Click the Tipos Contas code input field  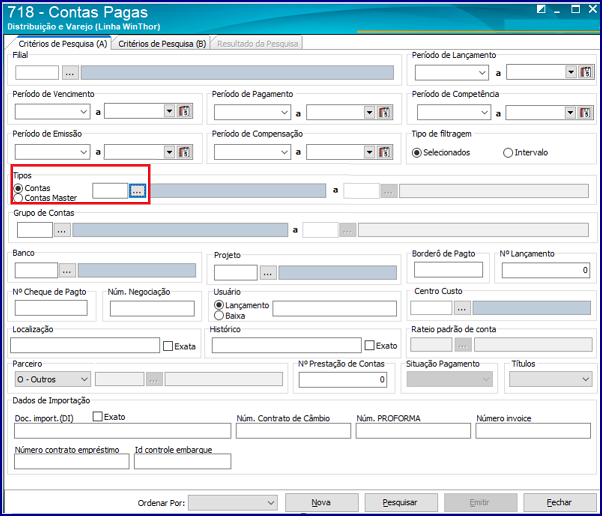click(110, 190)
